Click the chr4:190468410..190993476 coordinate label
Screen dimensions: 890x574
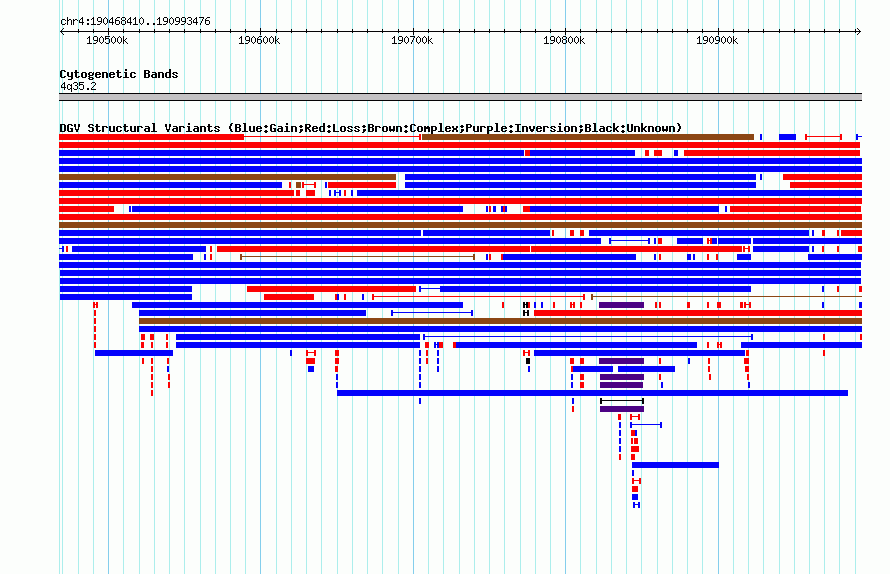(135, 22)
